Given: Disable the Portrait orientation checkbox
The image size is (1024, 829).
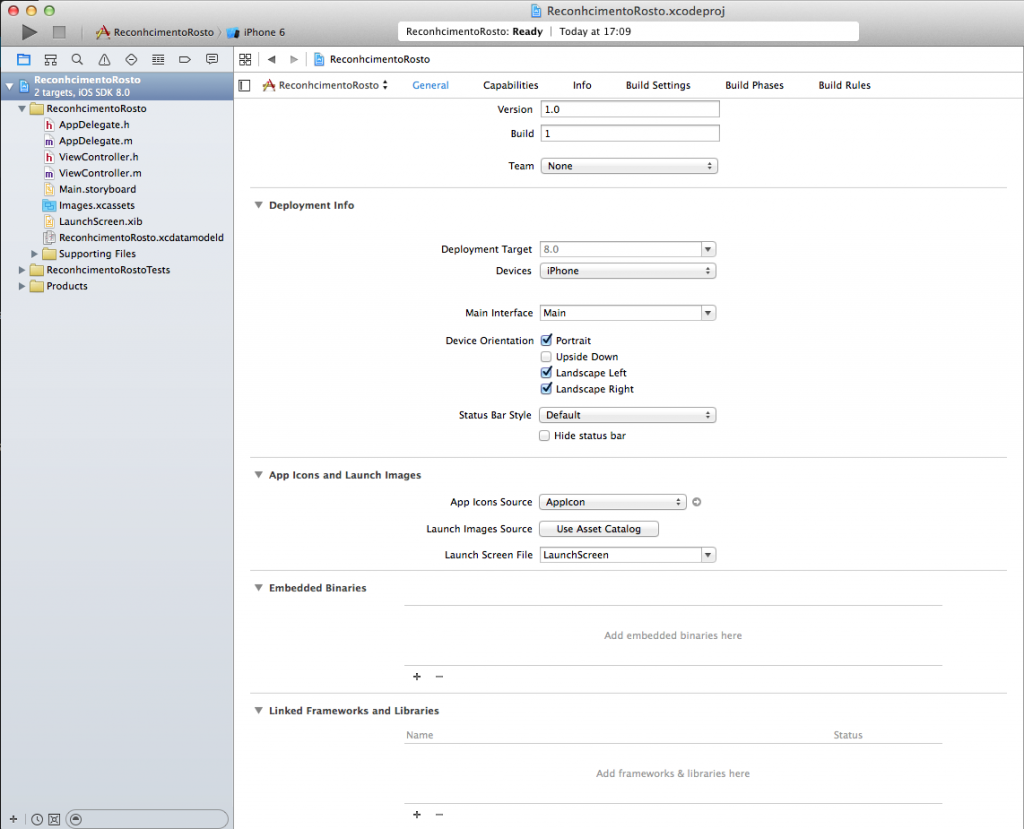Looking at the screenshot, I should click(x=547, y=341).
